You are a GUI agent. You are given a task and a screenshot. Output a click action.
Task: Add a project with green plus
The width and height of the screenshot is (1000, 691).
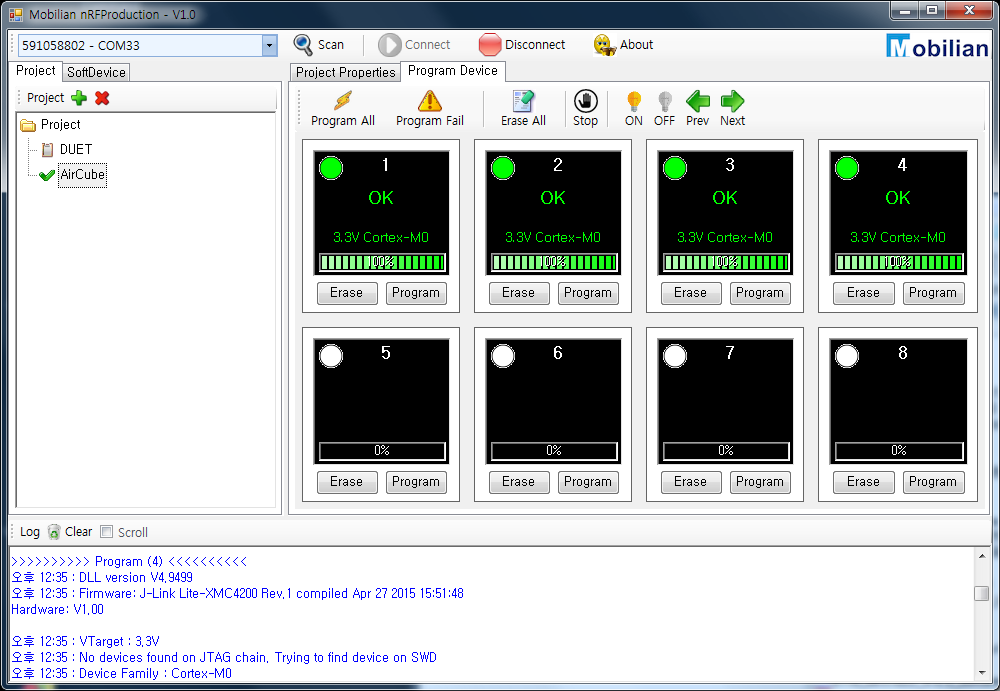79,98
